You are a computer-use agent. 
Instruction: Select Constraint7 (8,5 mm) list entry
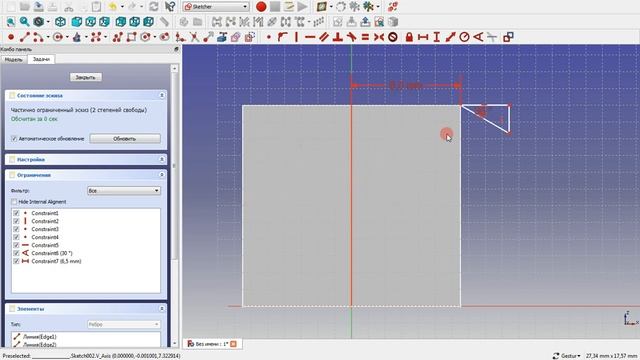[x=56, y=261]
